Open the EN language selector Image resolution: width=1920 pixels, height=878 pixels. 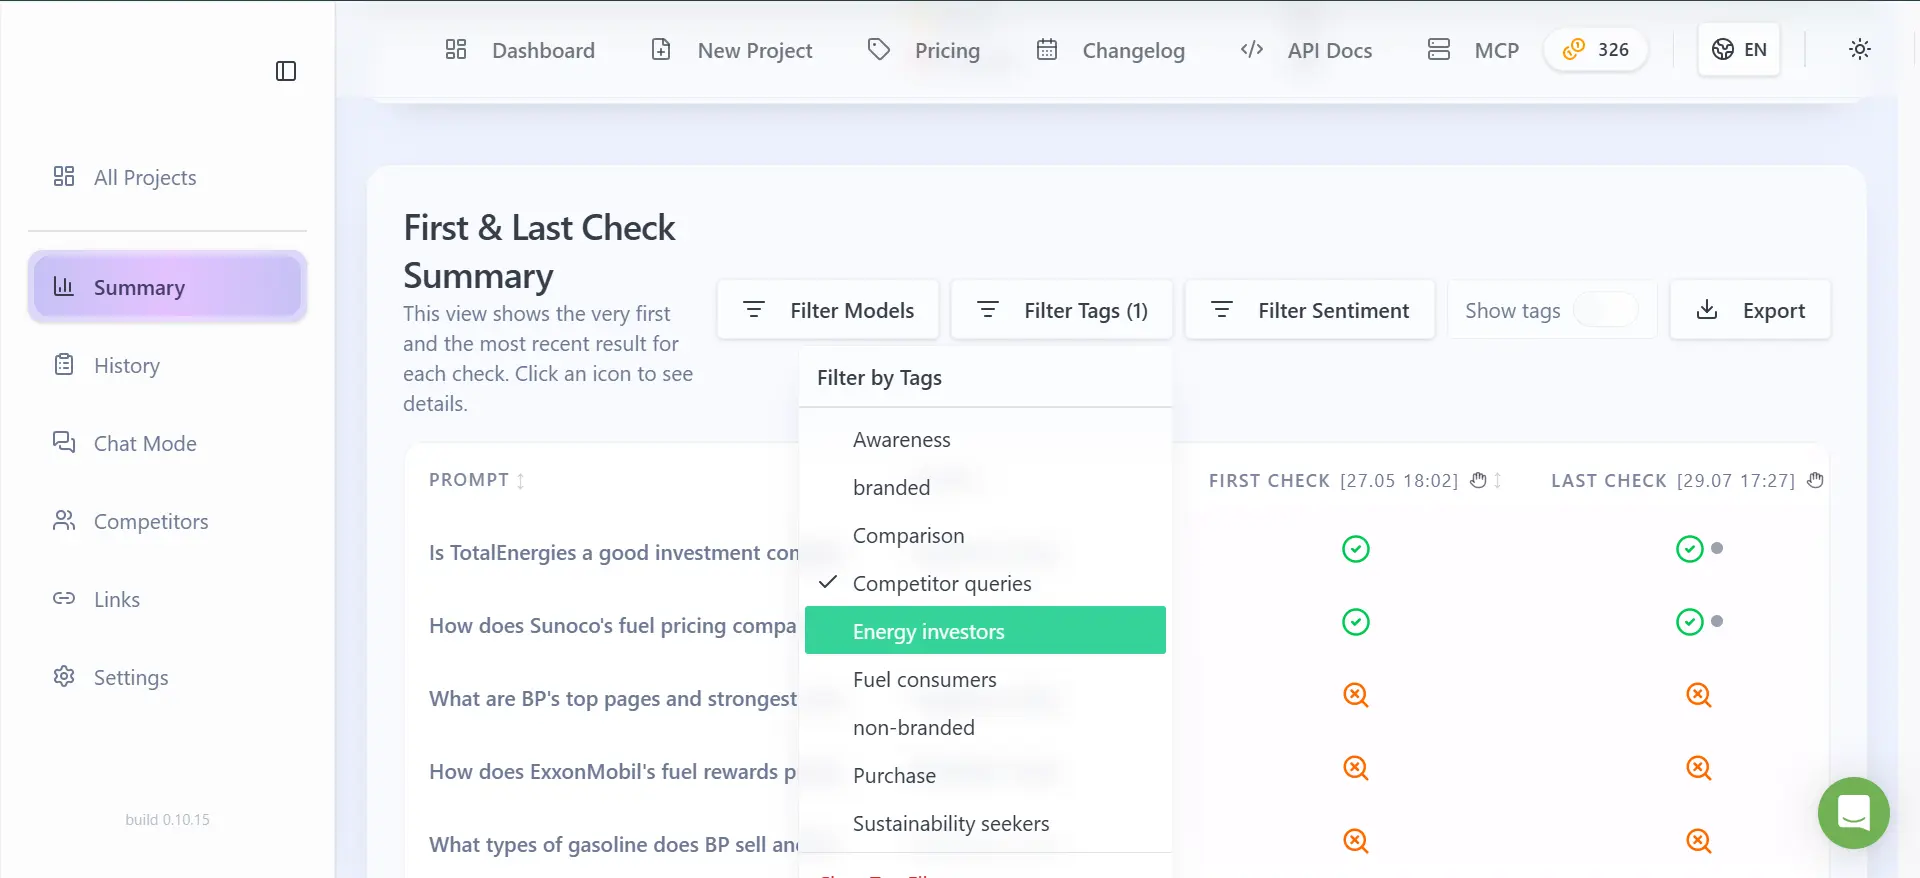click(x=1739, y=49)
